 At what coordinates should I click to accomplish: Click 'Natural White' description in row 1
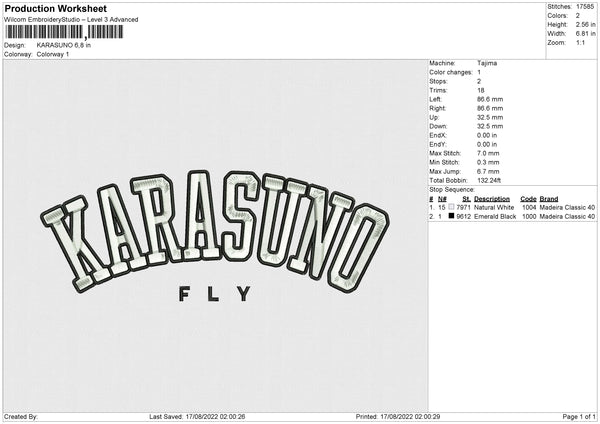pos(494,207)
